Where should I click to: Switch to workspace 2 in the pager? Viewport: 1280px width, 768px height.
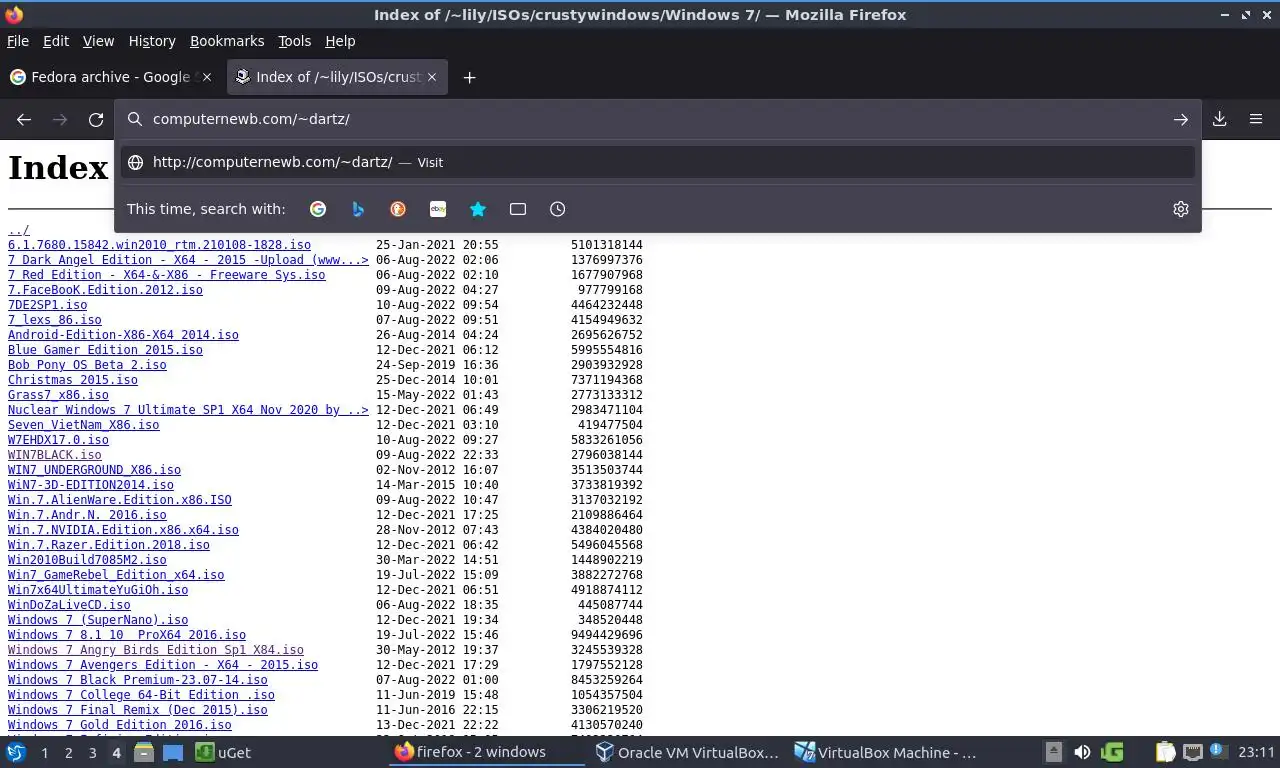[69, 753]
